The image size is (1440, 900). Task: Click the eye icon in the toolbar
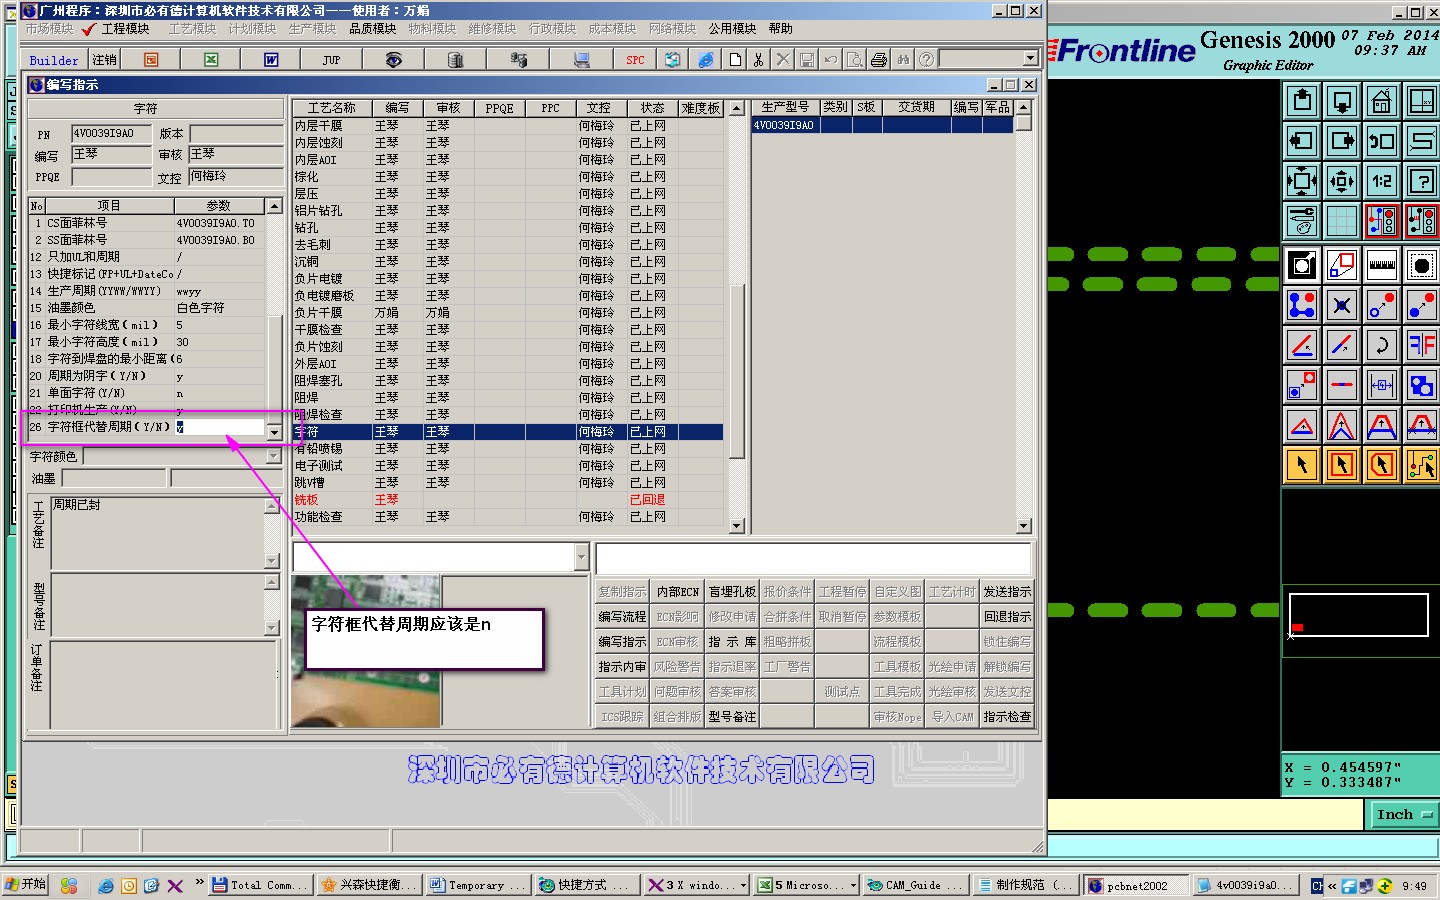[x=393, y=60]
